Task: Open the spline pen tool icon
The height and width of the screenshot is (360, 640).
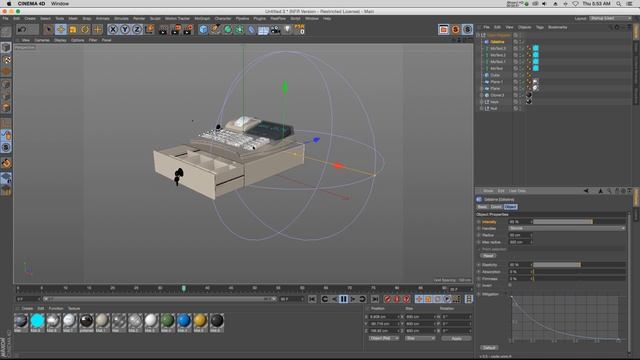Action: pyautogui.click(x=215, y=29)
